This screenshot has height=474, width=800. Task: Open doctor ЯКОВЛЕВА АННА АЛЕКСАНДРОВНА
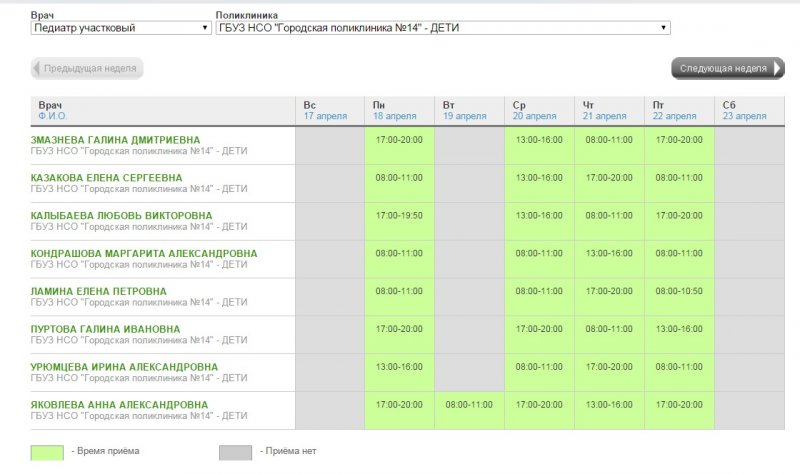click(119, 404)
